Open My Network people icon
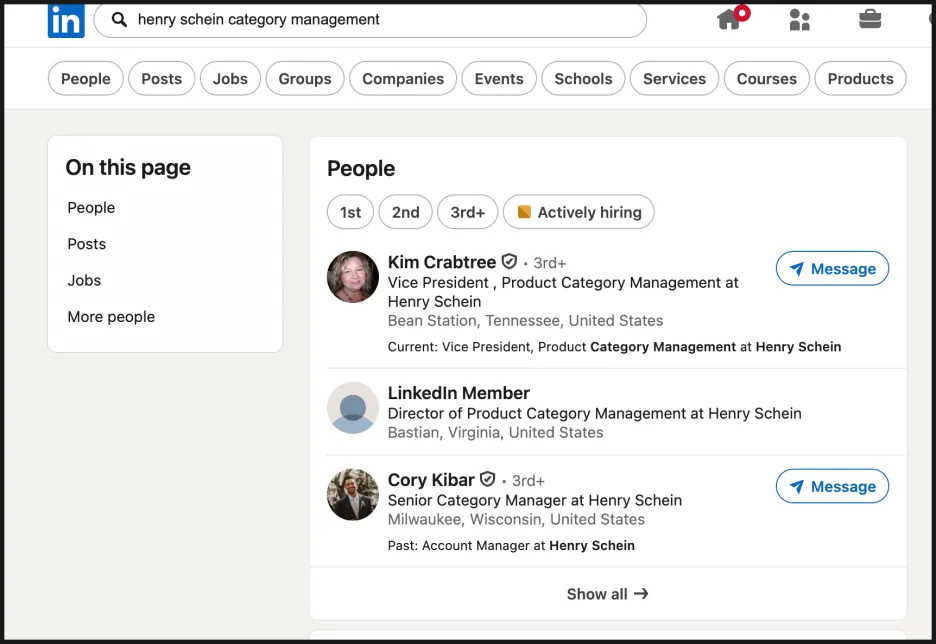The image size is (936, 644). (x=799, y=20)
